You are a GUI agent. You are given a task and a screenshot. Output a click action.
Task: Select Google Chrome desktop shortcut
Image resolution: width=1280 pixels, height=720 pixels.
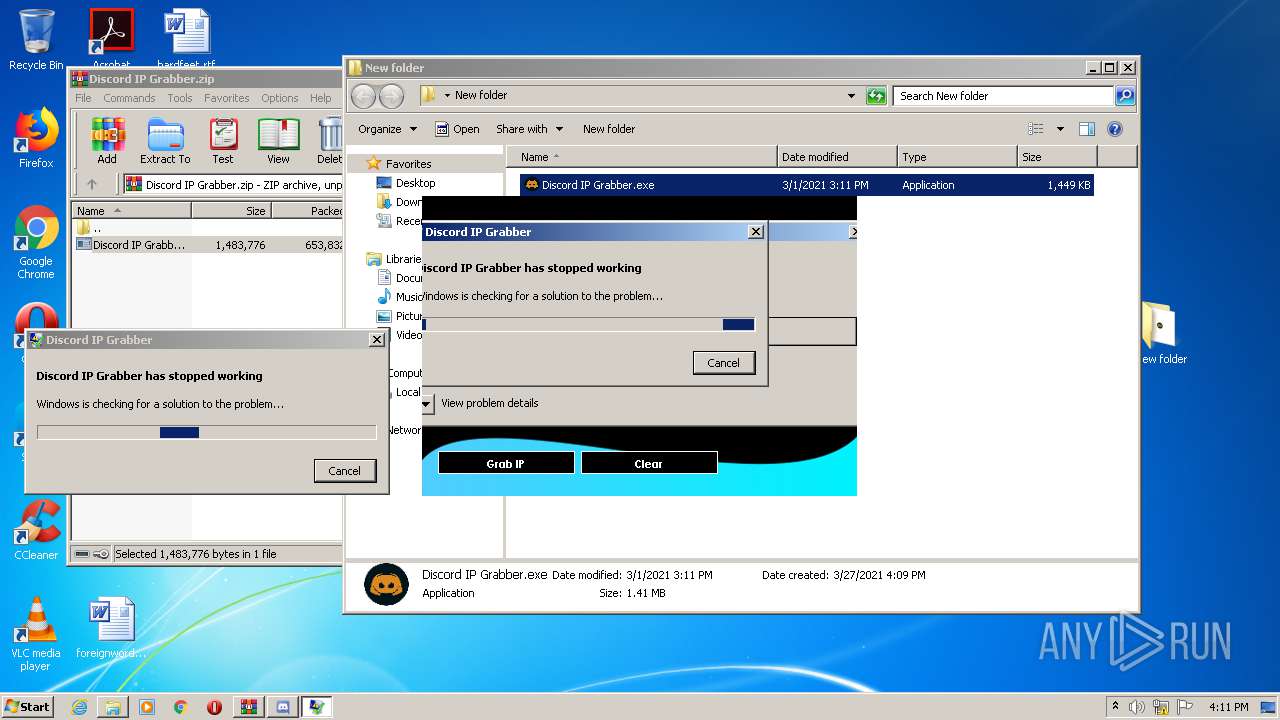pos(36,243)
